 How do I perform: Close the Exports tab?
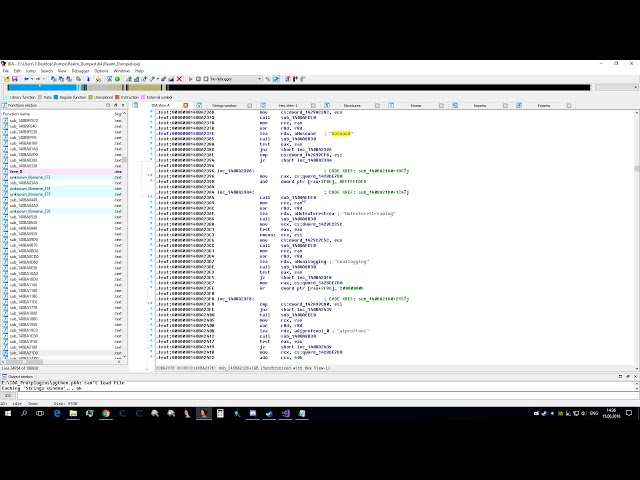click(x=569, y=105)
